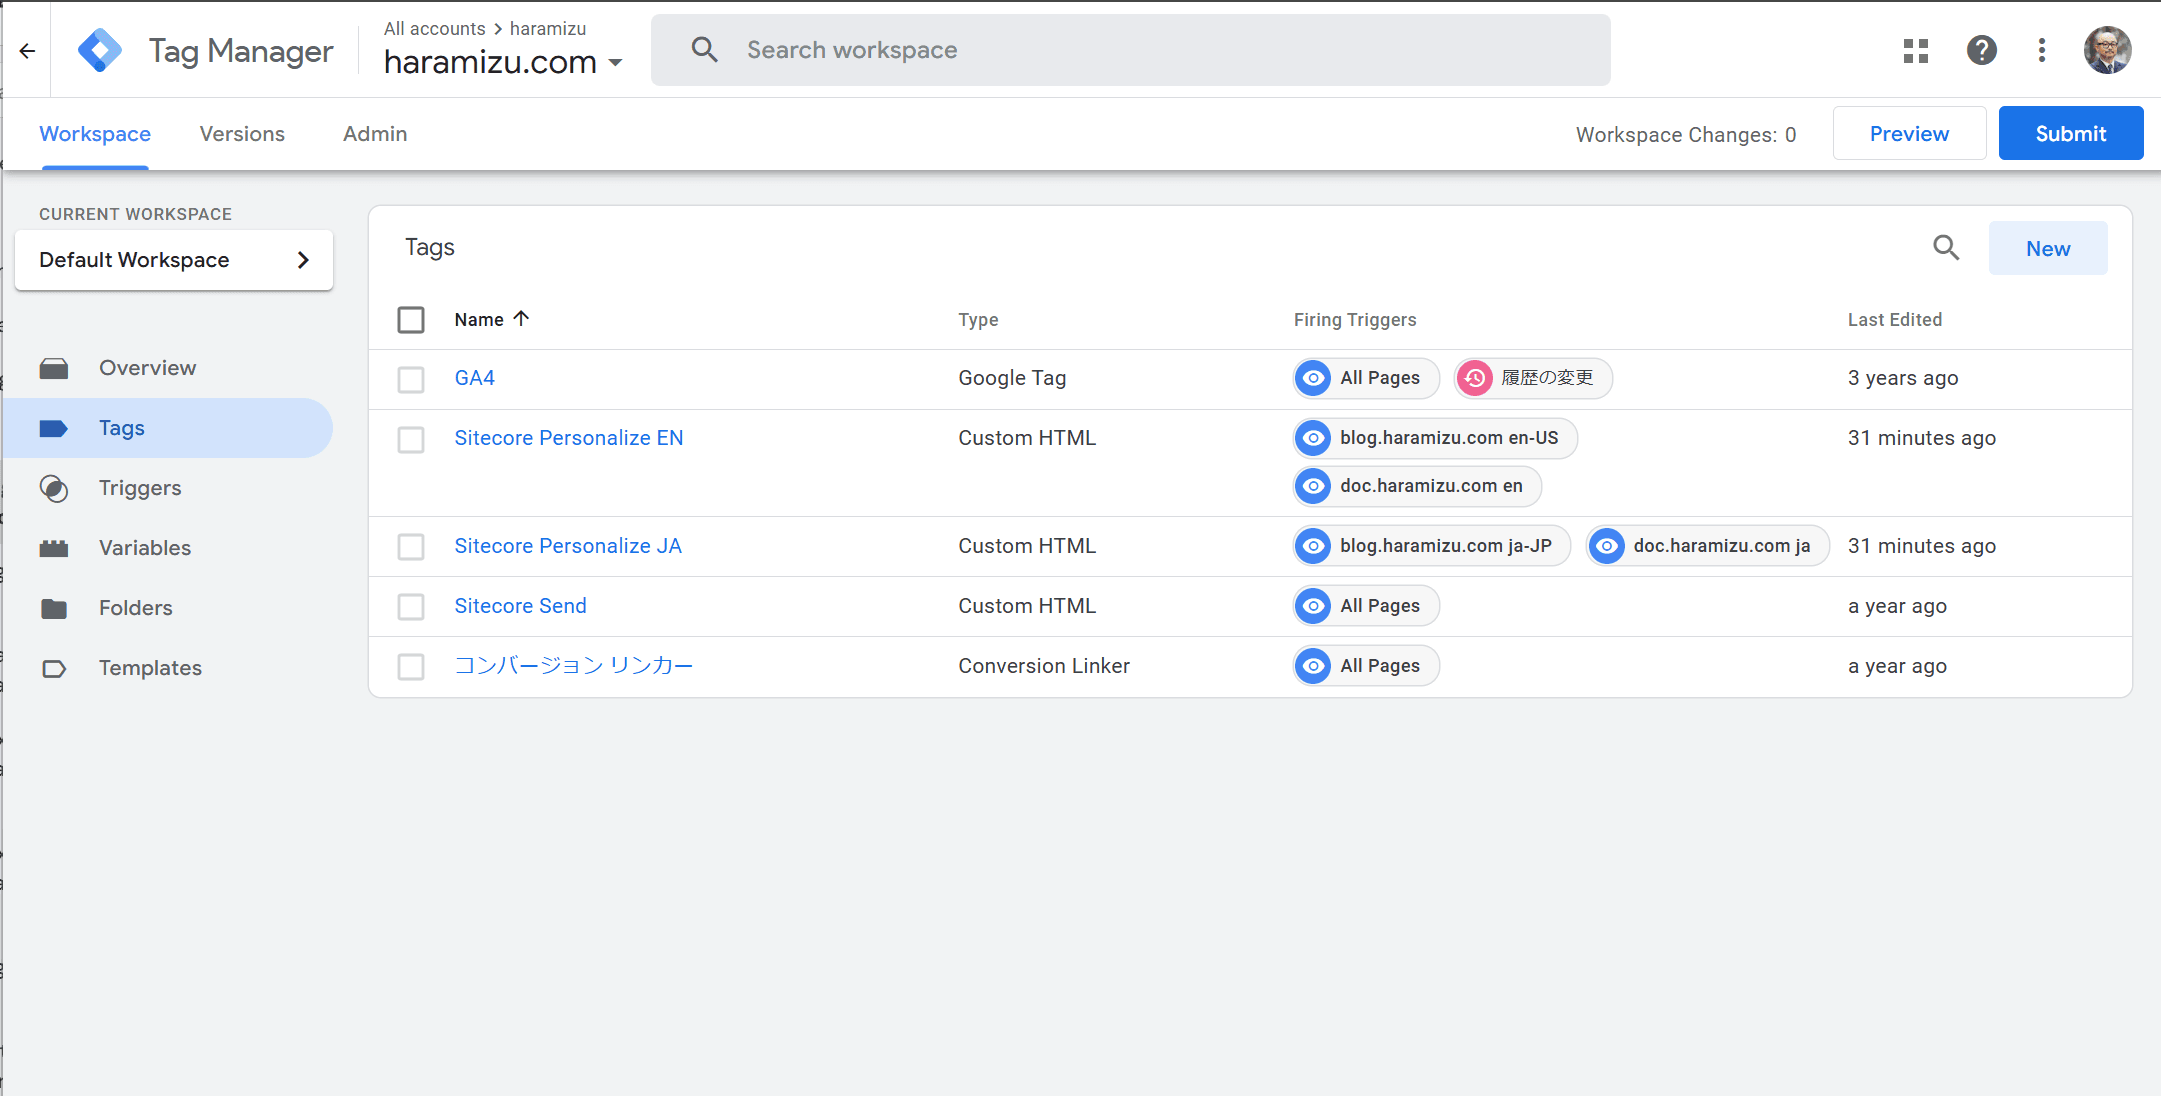Expand the Default Workspace selector
This screenshot has height=1096, width=2161.
point(174,260)
